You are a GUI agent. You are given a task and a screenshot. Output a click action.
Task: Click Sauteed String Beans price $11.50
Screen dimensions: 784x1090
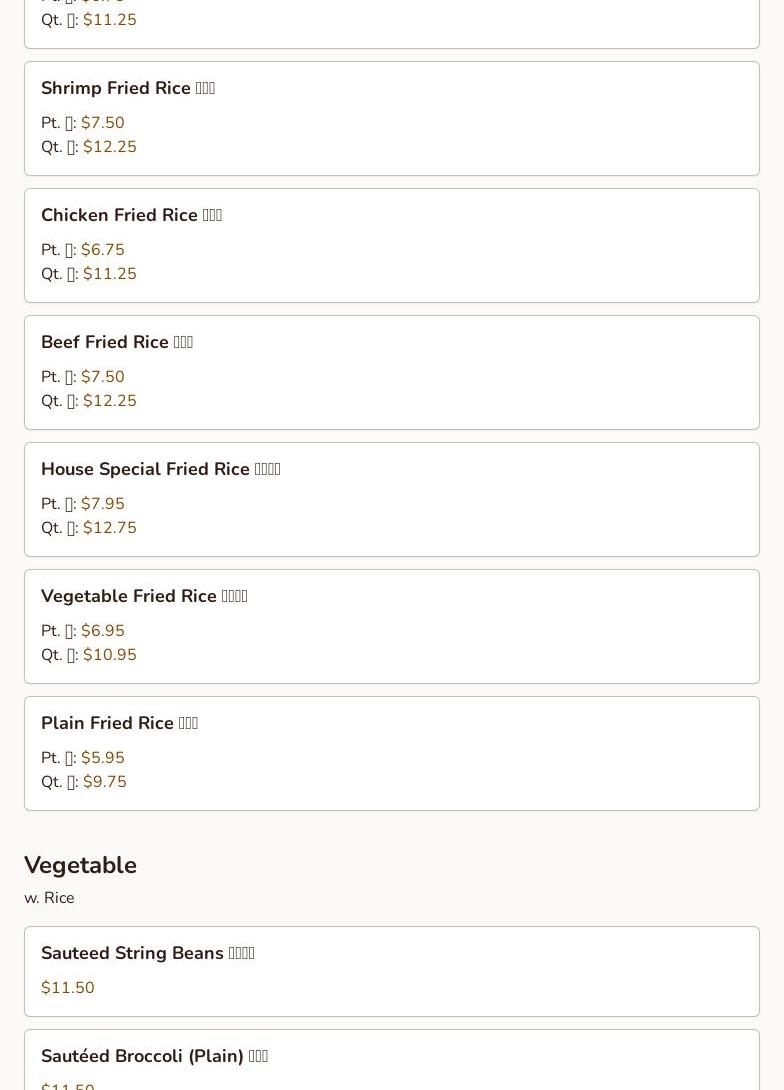(67, 988)
